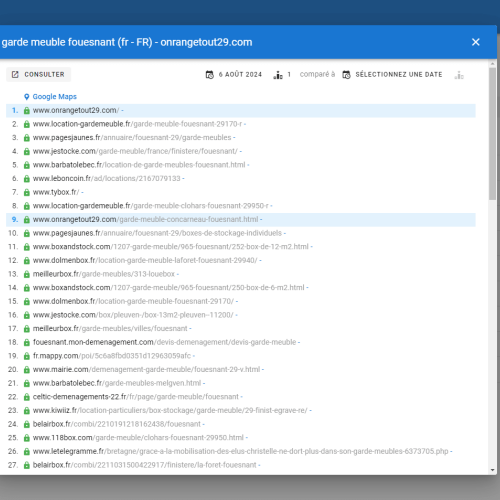This screenshot has width=500, height=500.
Task: Click the lock icon on row 12
Action: [x=27, y=261]
